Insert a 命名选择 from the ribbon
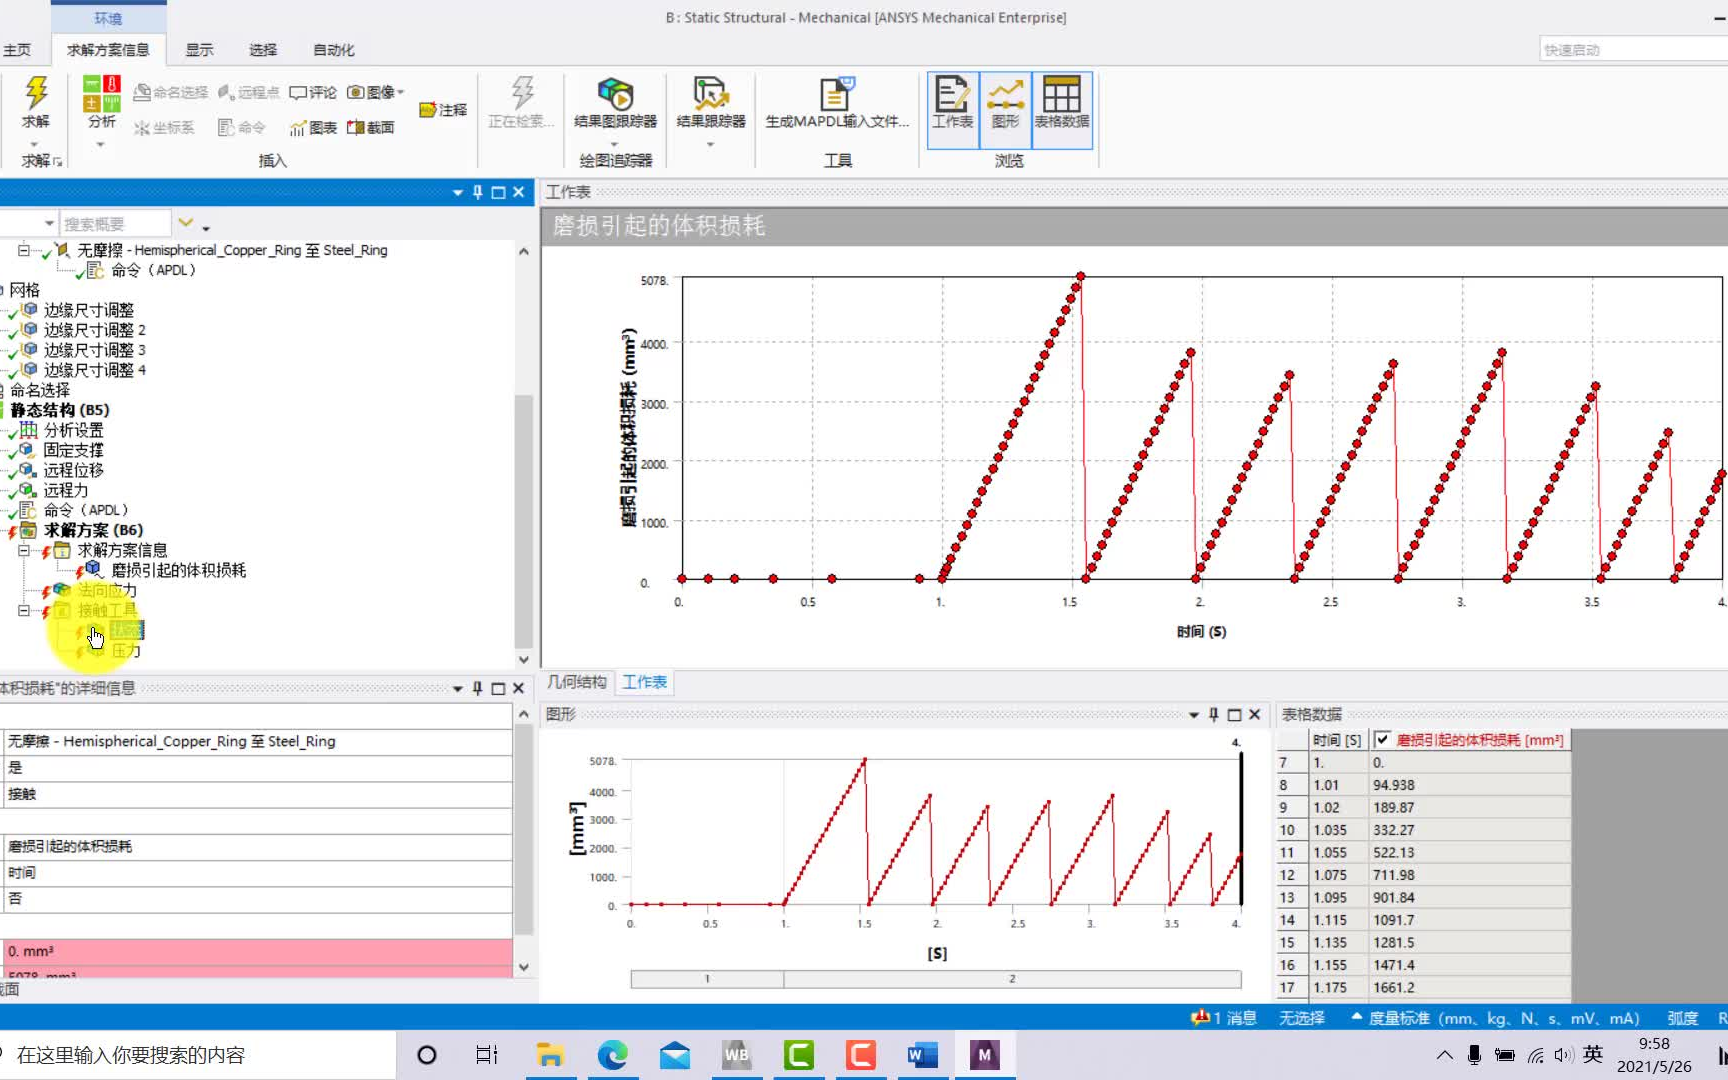The width and height of the screenshot is (1728, 1080). tap(170, 92)
